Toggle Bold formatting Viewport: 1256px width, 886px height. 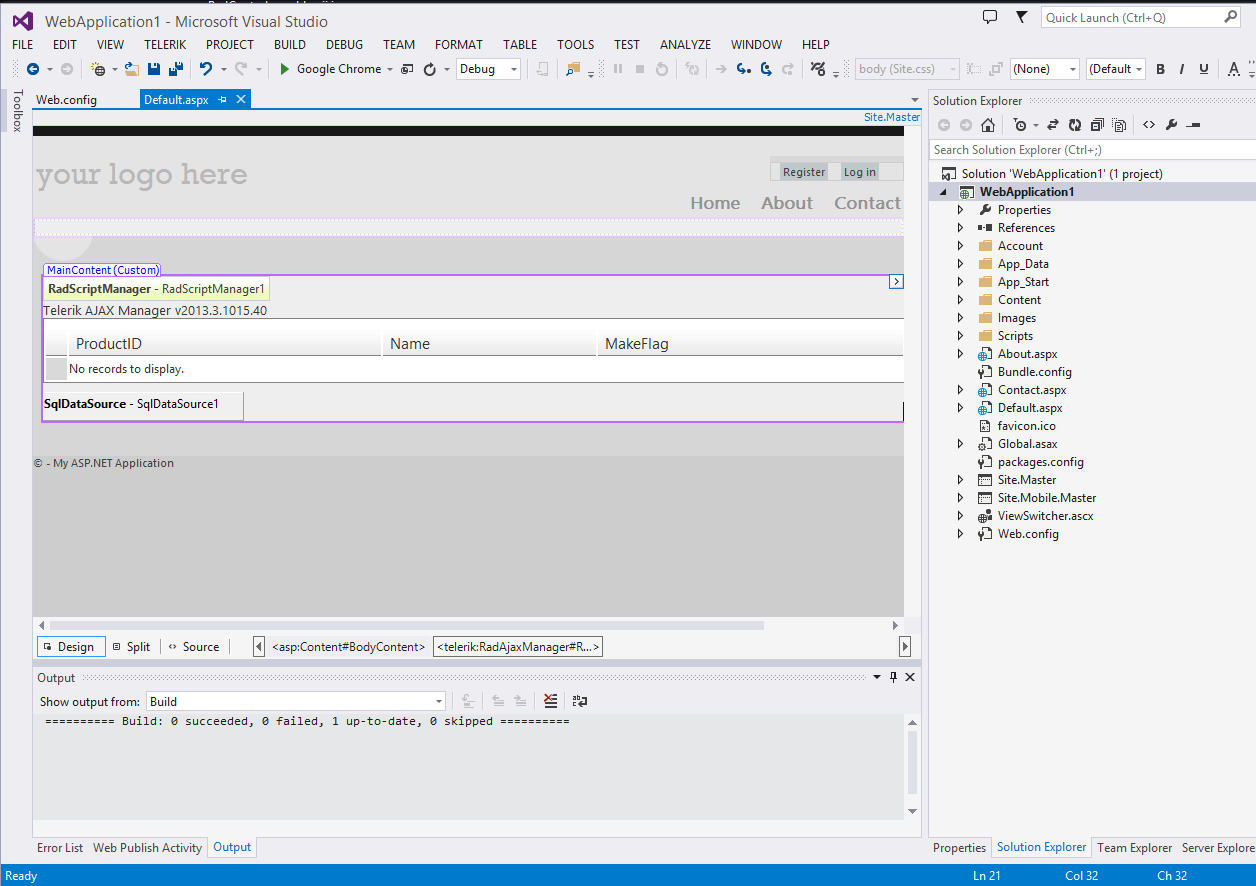point(1161,69)
